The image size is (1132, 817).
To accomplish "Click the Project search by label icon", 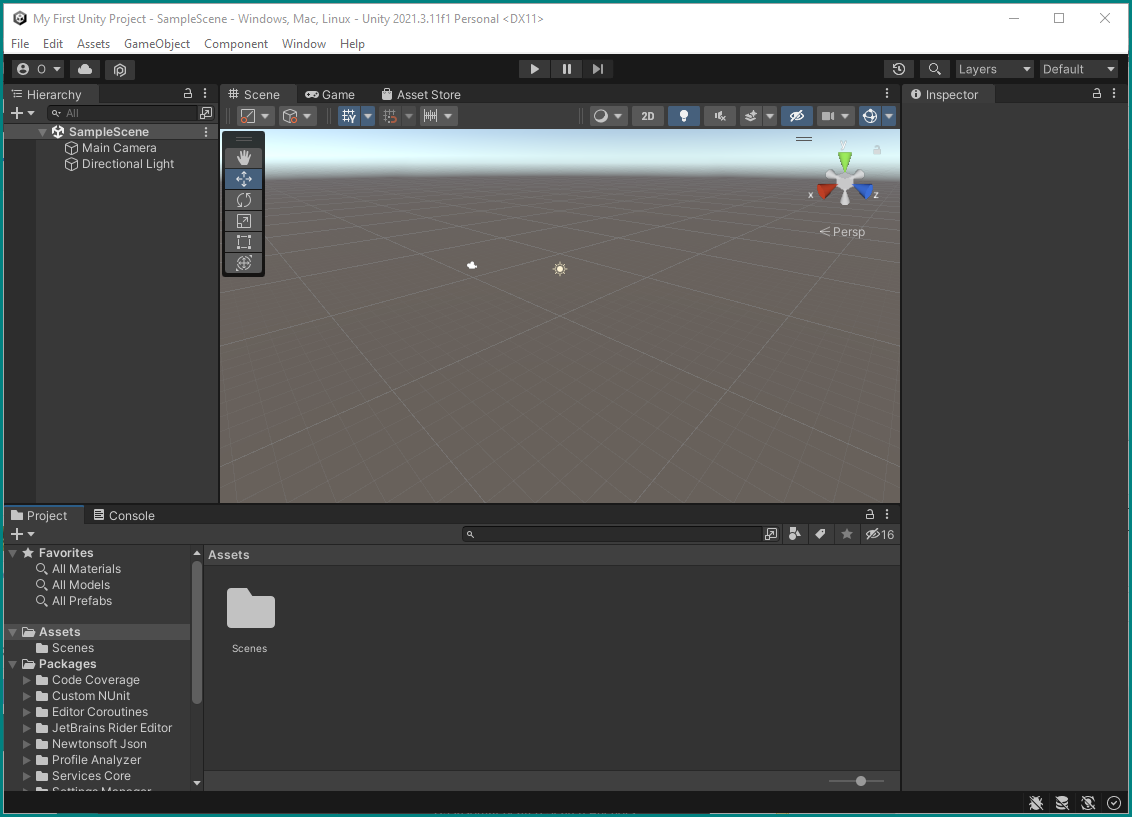I will pos(820,534).
